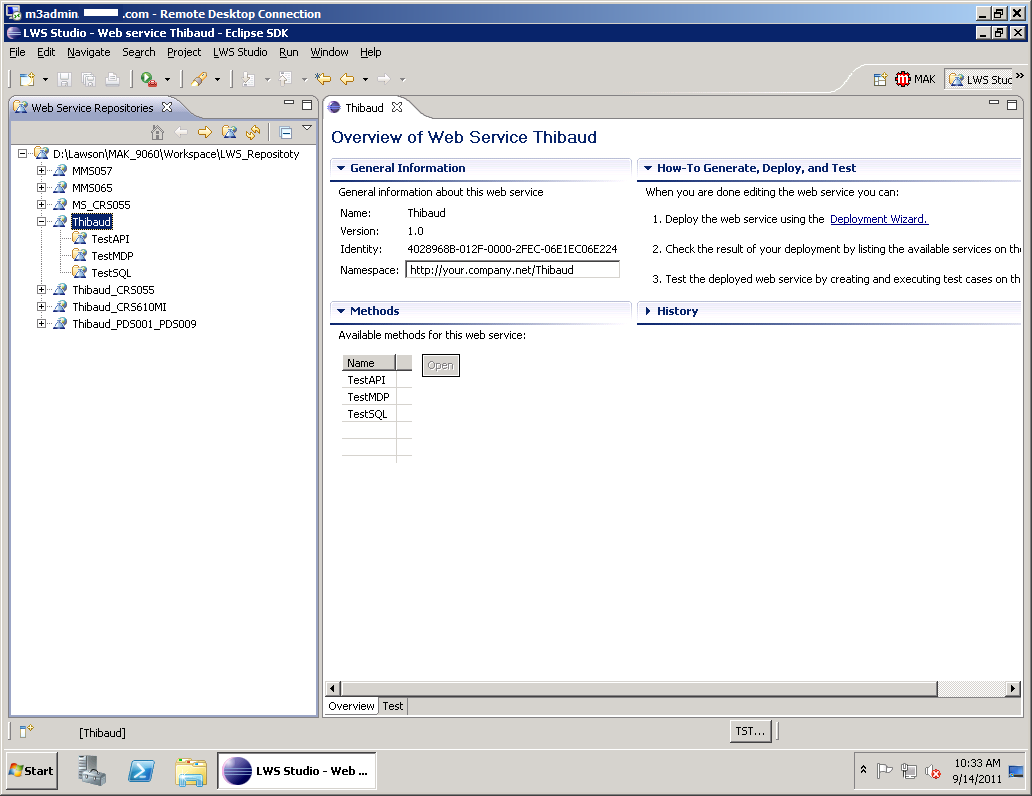The width and height of the screenshot is (1032, 796).
Task: Expand the Thibaud_CRS610MI repository node
Action: pos(42,307)
